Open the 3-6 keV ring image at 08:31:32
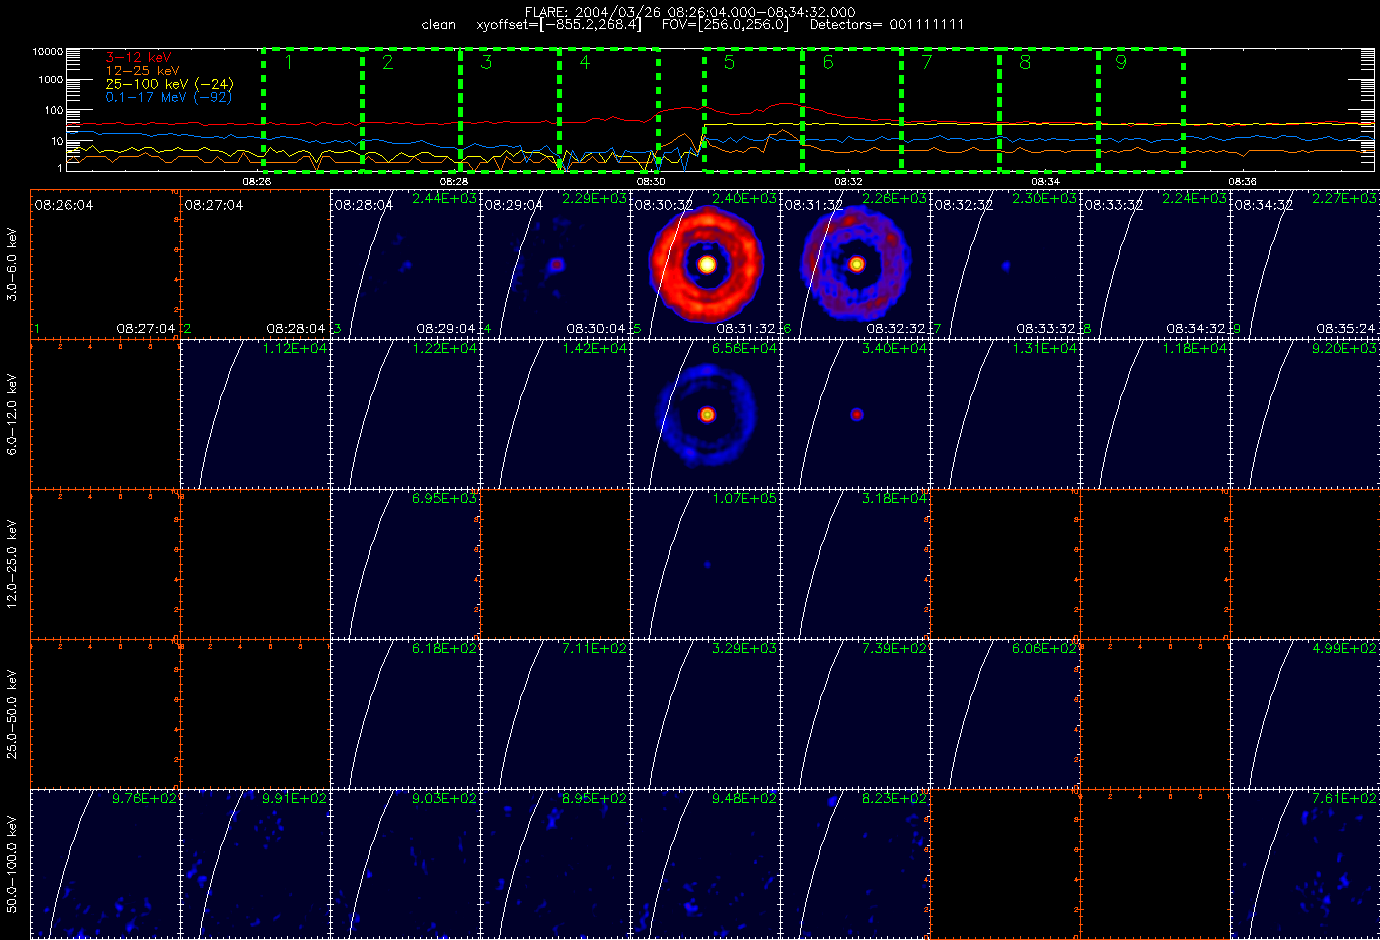The height and width of the screenshot is (940, 1380). (x=855, y=264)
